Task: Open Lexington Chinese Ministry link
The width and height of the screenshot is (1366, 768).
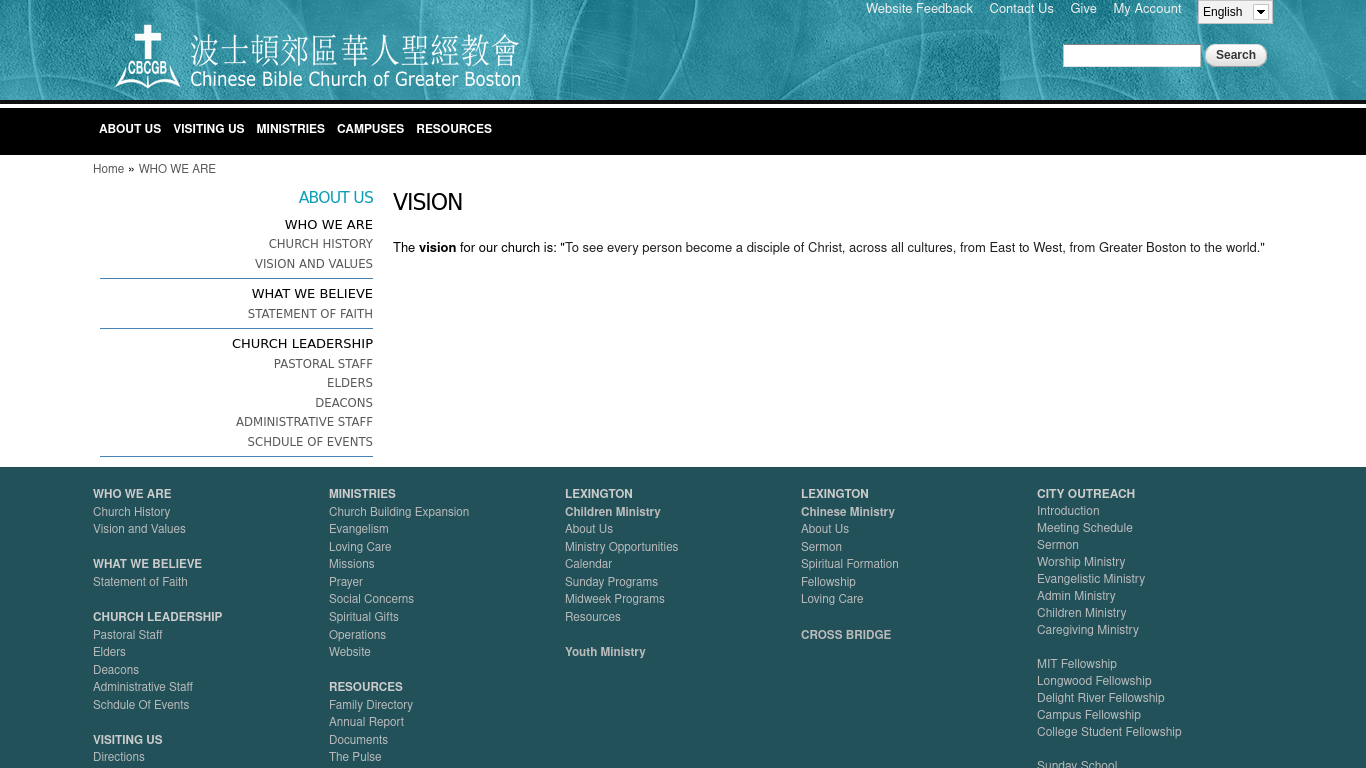Action: (x=848, y=512)
